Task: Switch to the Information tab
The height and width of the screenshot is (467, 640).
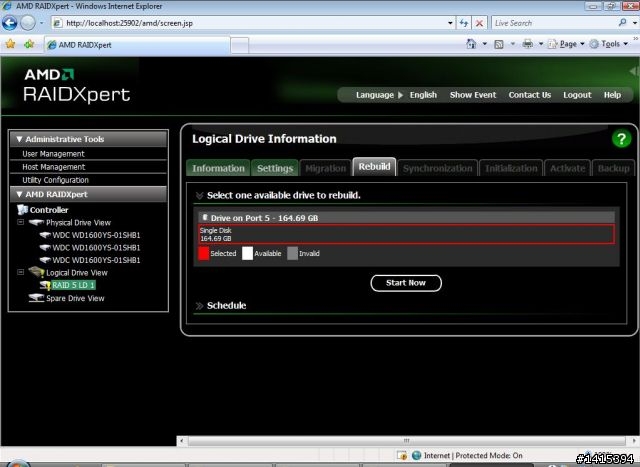Action: pos(218,168)
